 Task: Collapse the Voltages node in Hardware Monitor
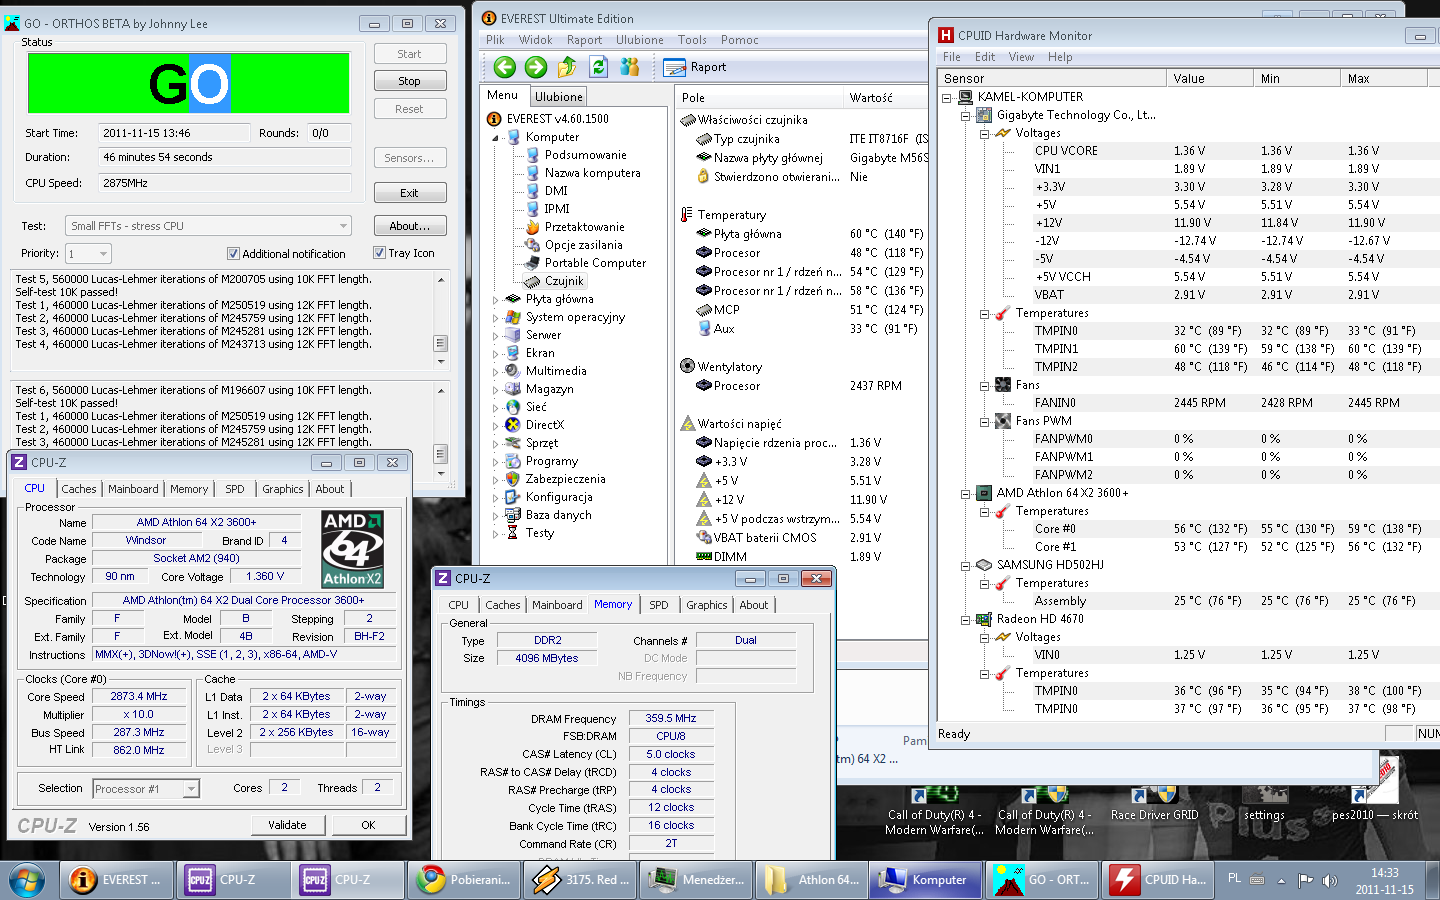985,133
